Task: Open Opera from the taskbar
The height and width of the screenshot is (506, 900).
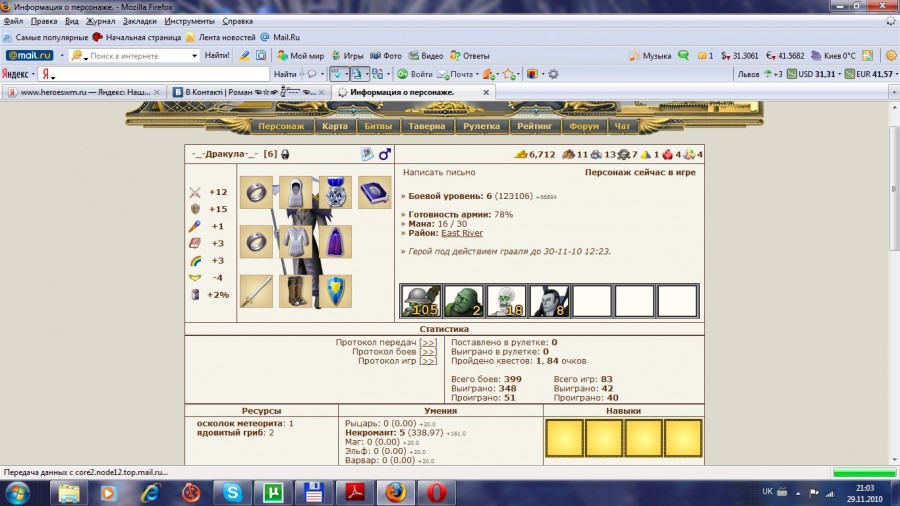Action: (x=436, y=493)
